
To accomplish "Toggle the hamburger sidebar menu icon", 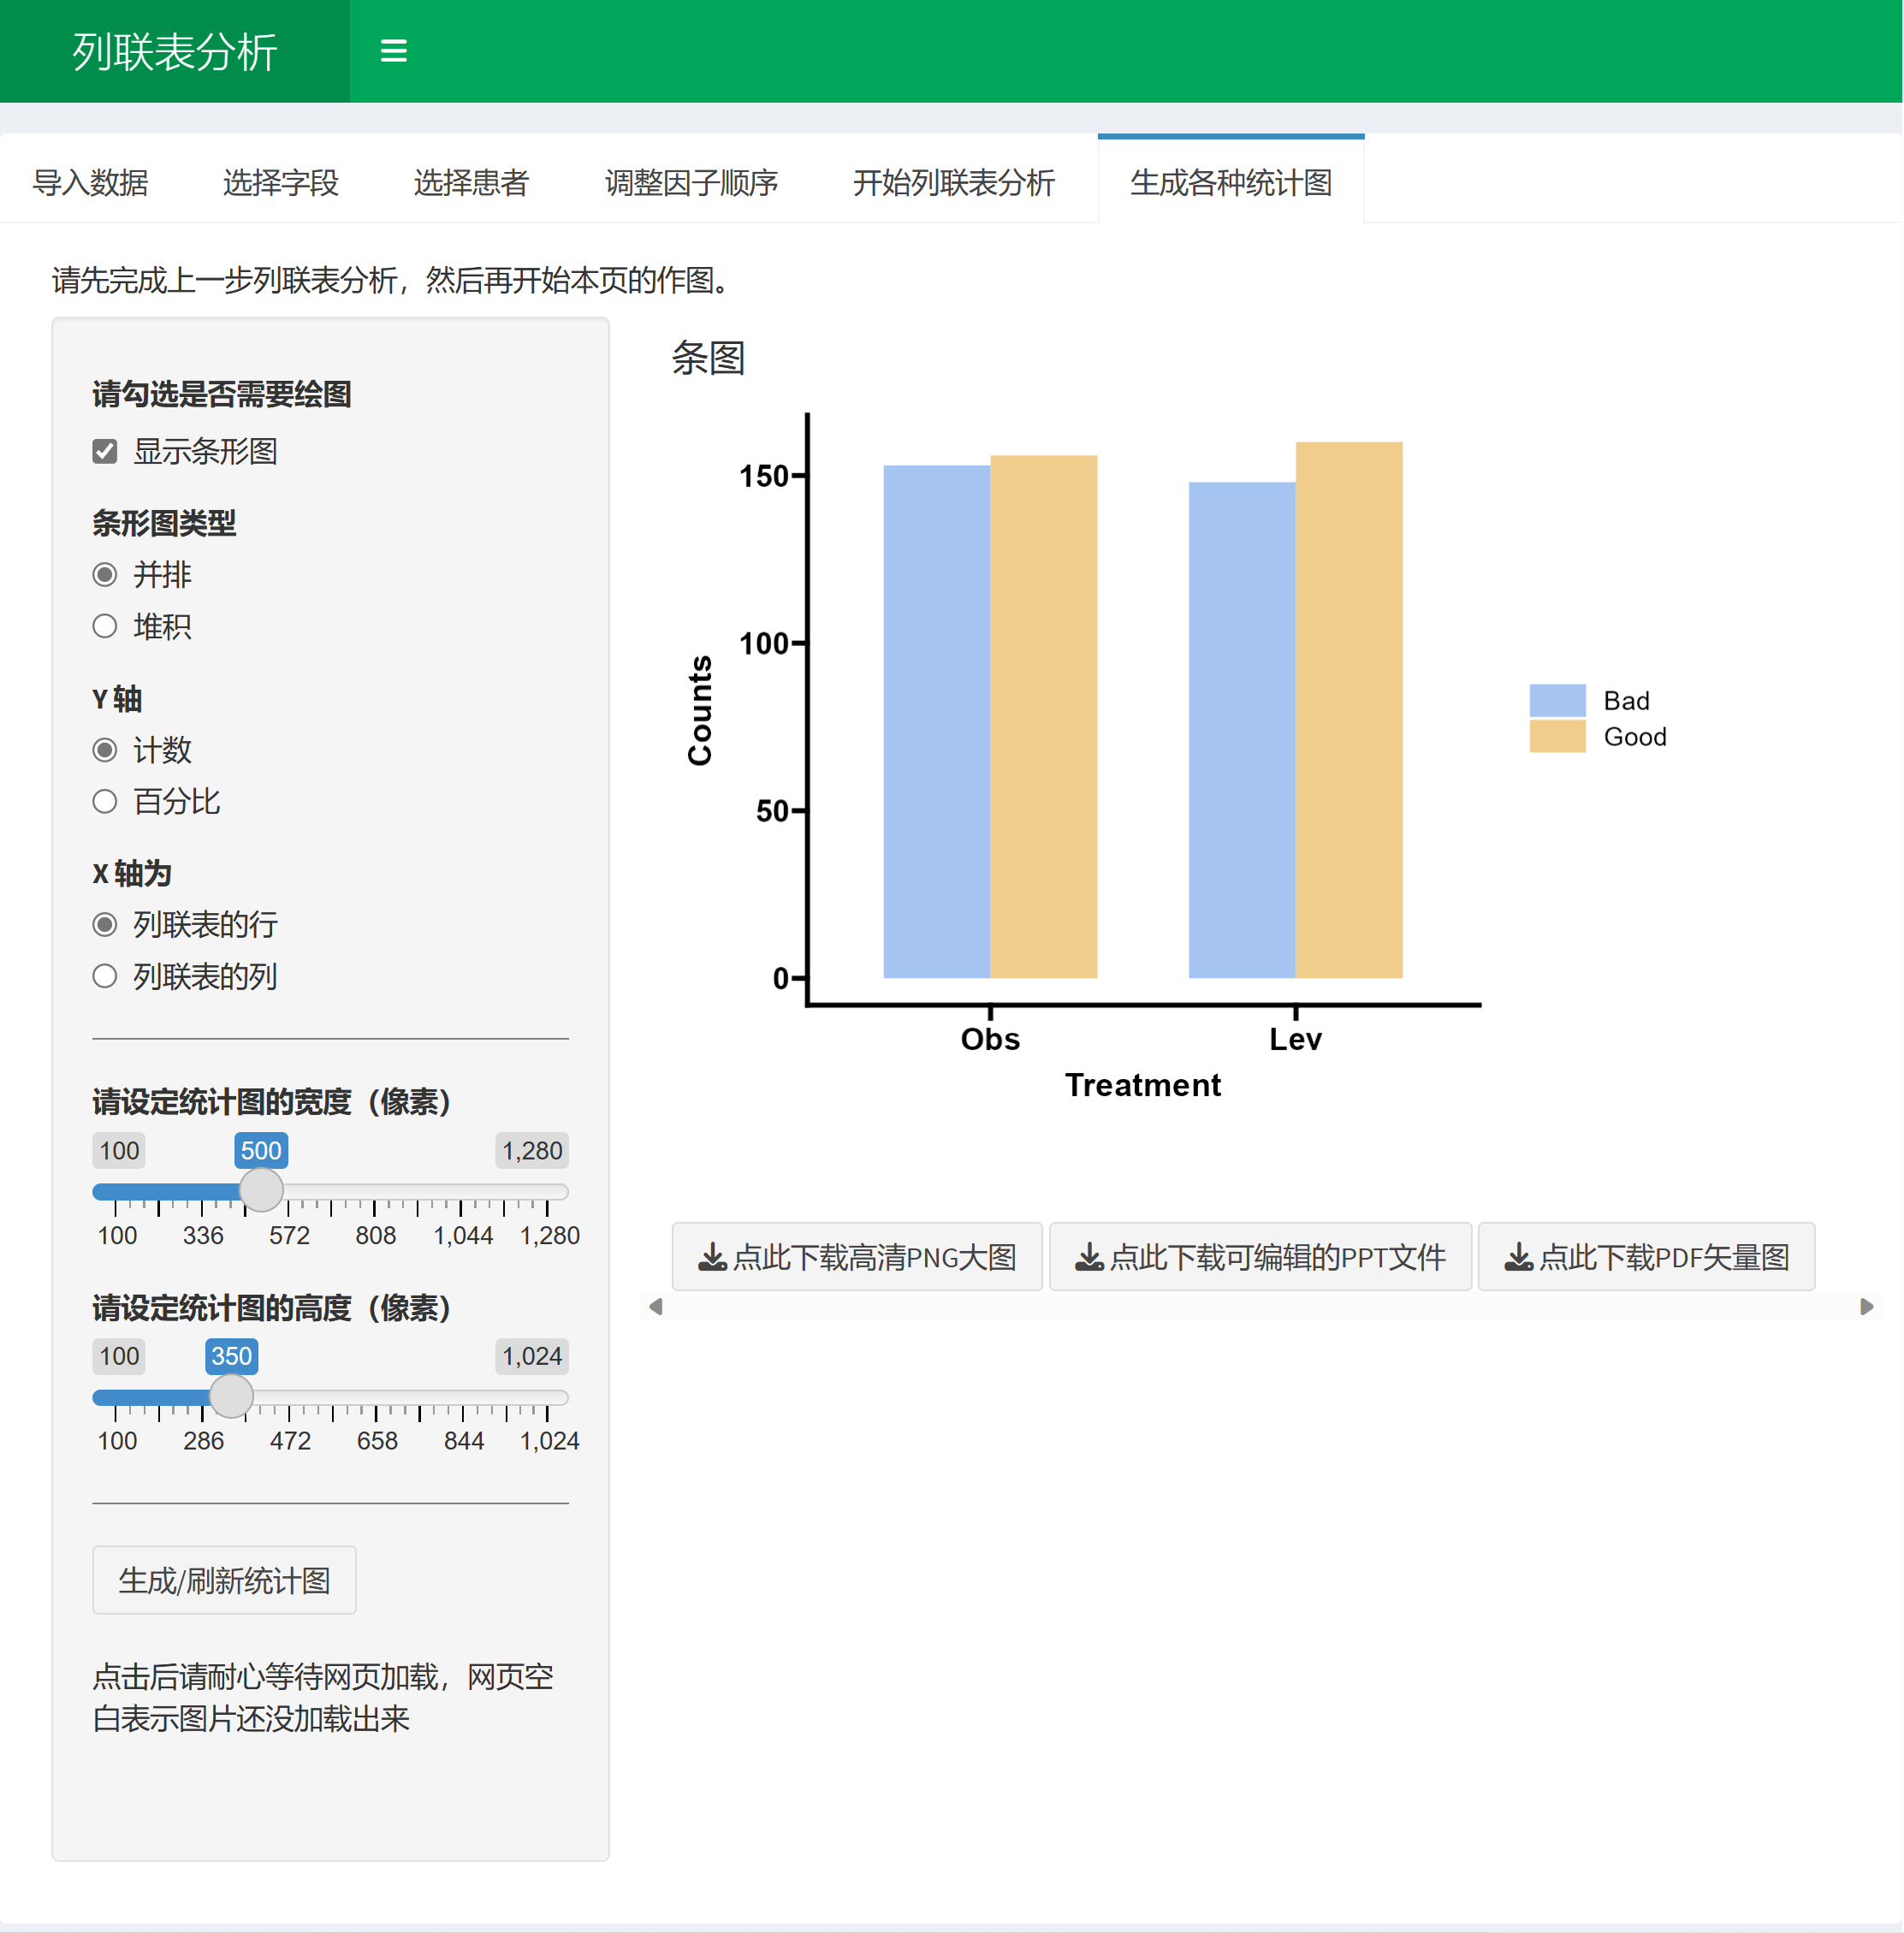I will tap(393, 51).
